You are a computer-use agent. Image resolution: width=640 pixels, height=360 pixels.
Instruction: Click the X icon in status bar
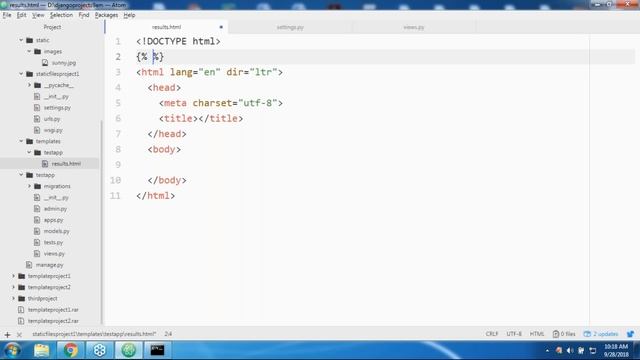[x=19, y=335]
